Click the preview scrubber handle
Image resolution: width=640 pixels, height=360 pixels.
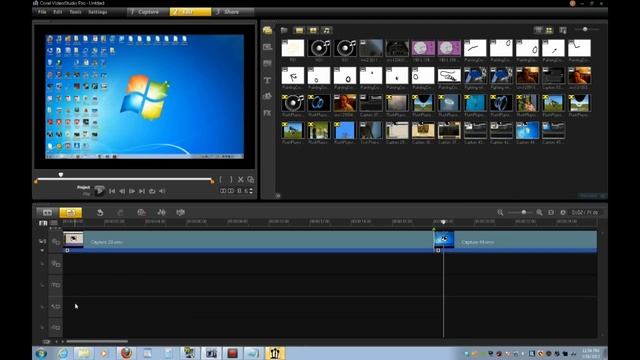click(x=61, y=175)
